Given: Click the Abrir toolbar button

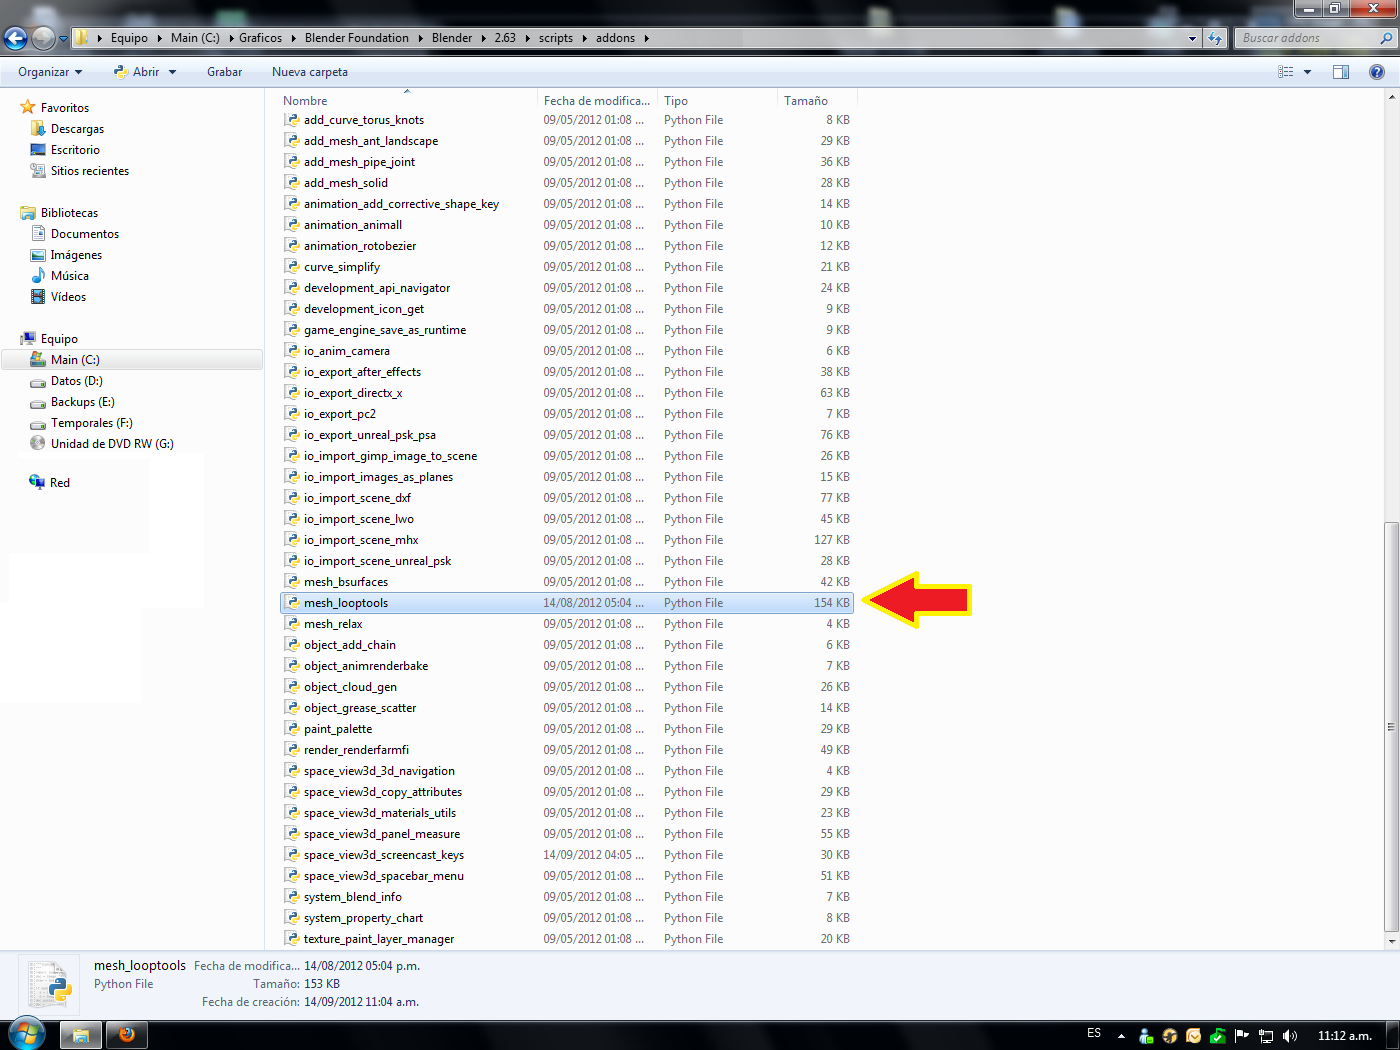Looking at the screenshot, I should point(136,72).
